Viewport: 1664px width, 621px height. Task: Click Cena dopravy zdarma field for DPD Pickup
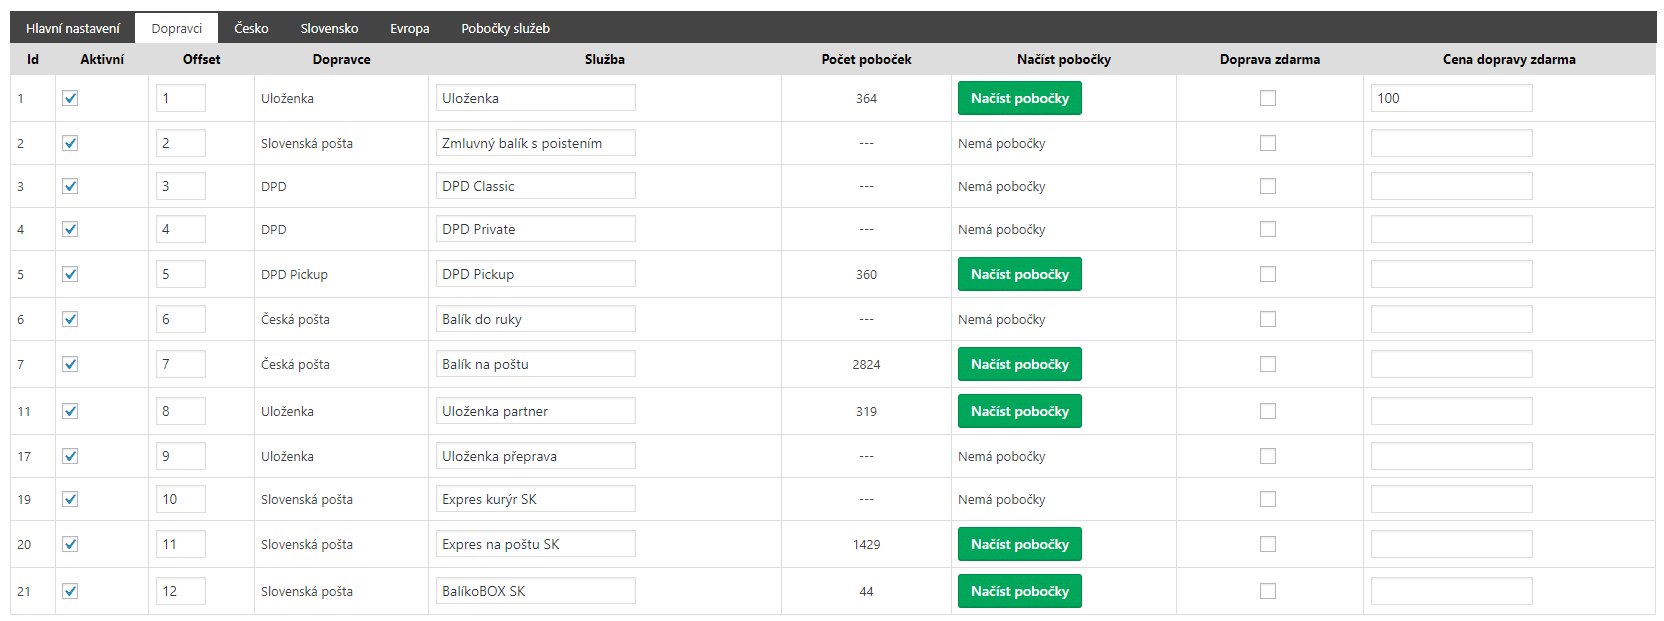pos(1452,274)
